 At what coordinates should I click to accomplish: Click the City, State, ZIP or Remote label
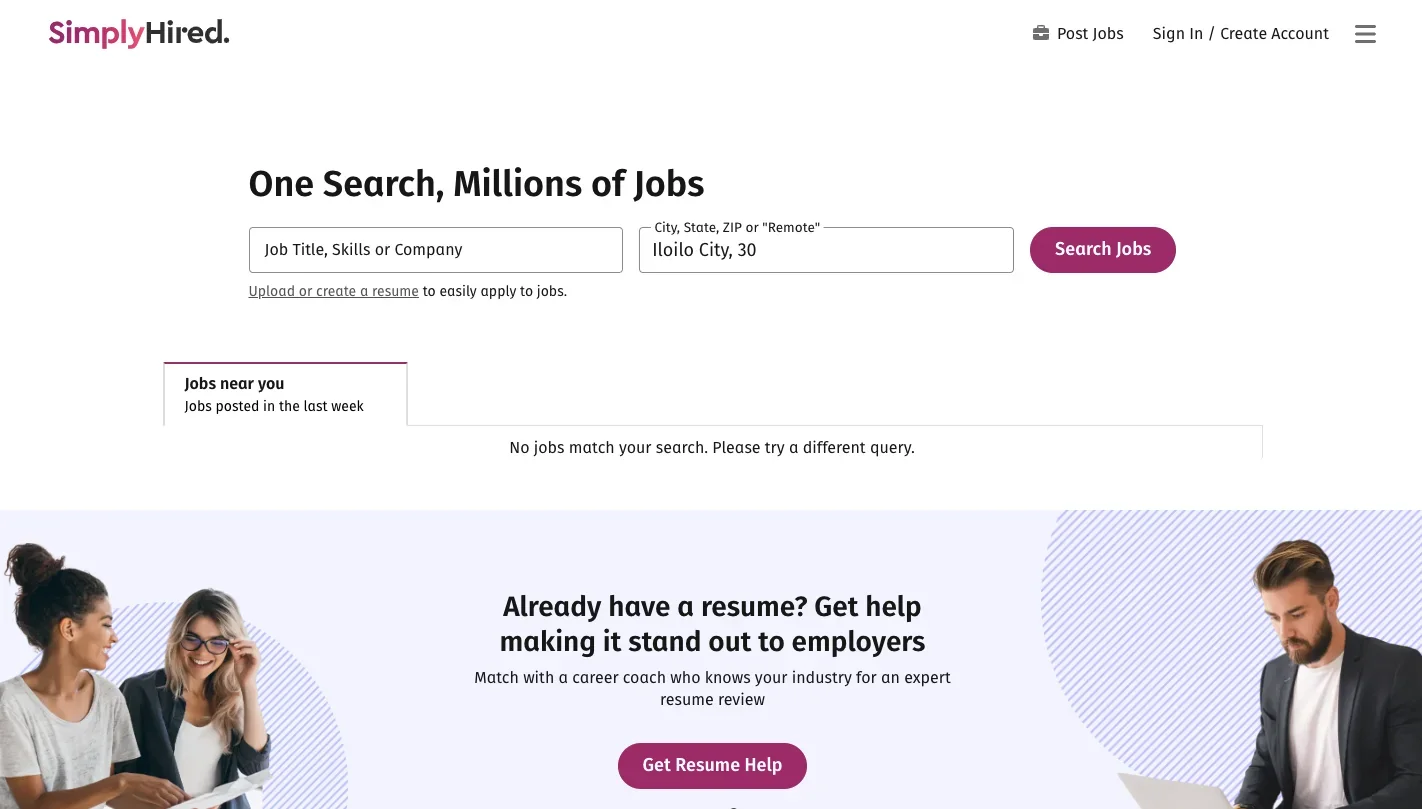tap(736, 228)
